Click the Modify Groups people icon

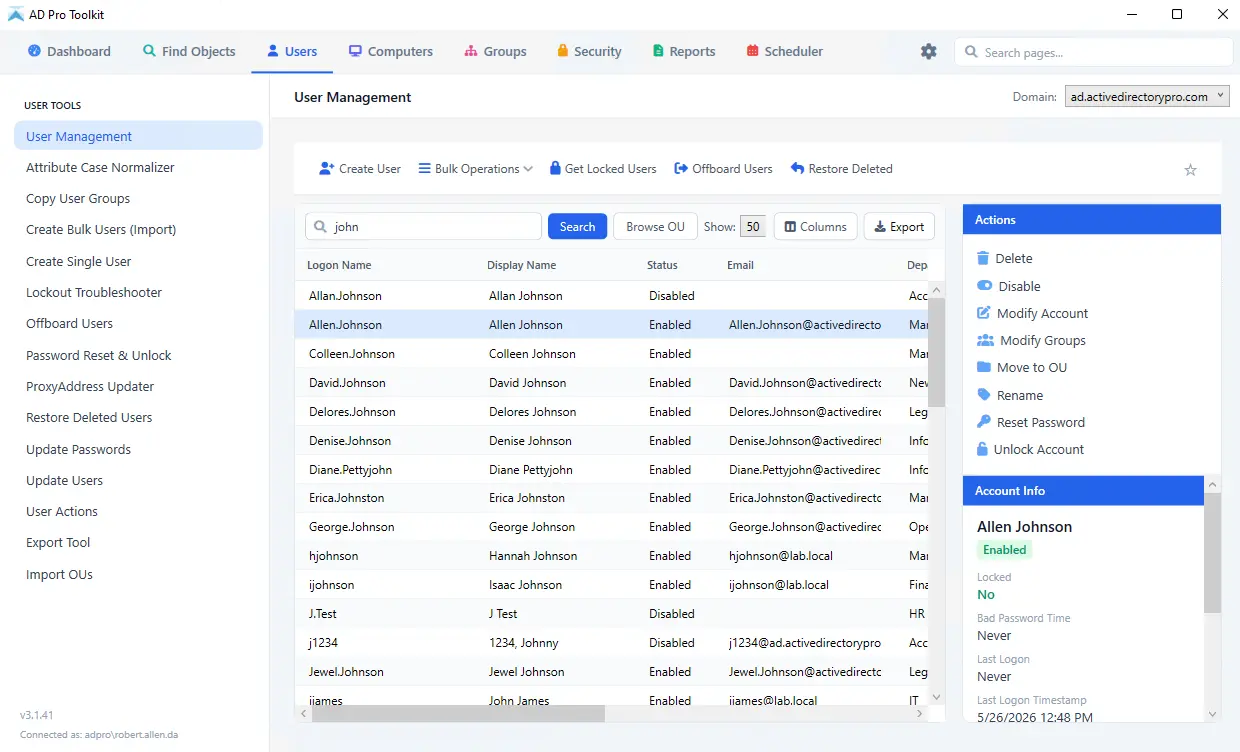point(985,340)
